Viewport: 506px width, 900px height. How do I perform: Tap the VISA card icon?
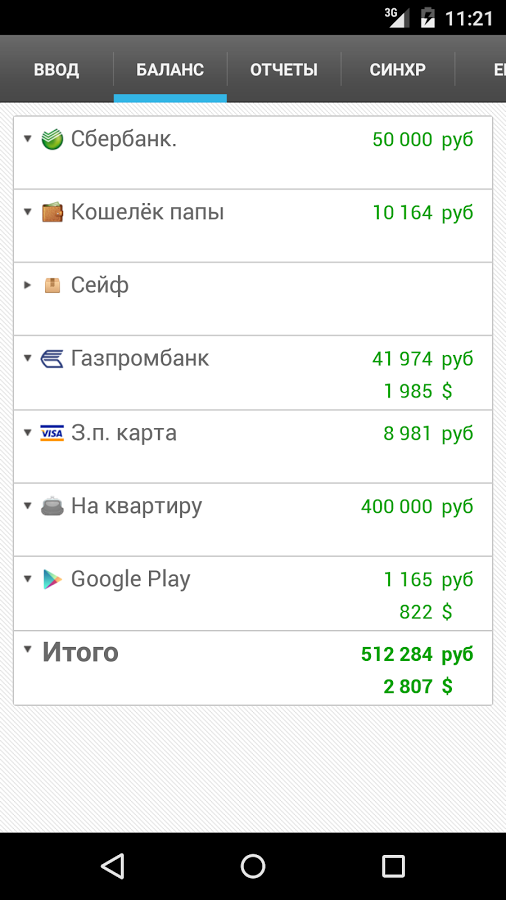click(x=52, y=433)
